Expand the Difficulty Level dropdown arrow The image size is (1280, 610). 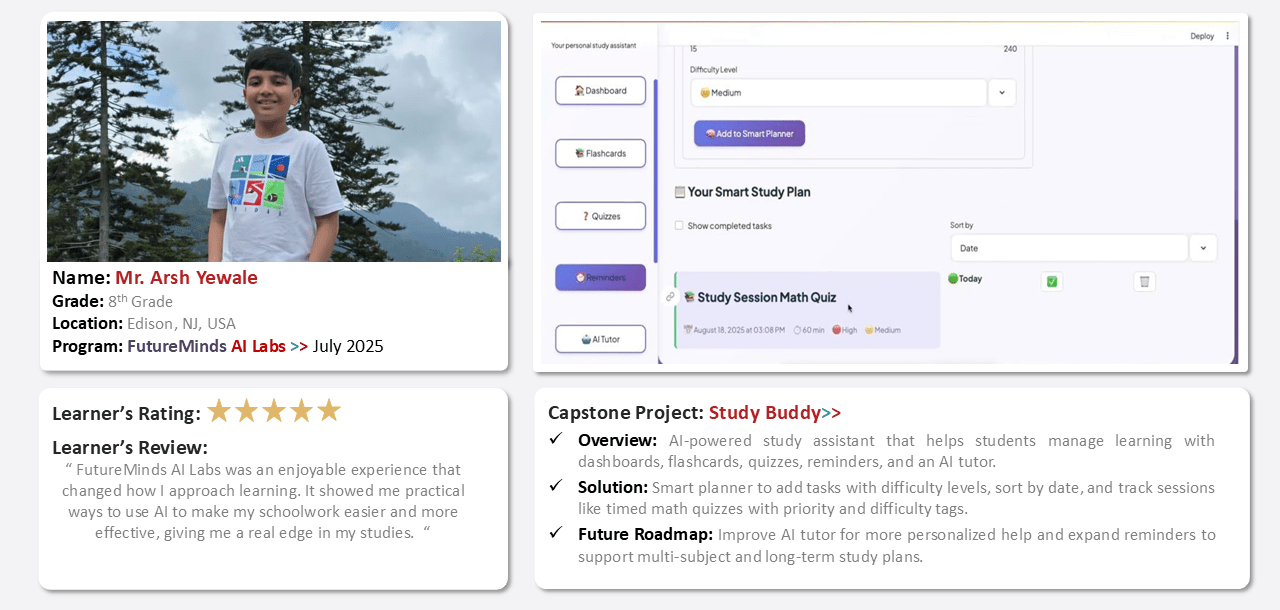coord(1002,93)
